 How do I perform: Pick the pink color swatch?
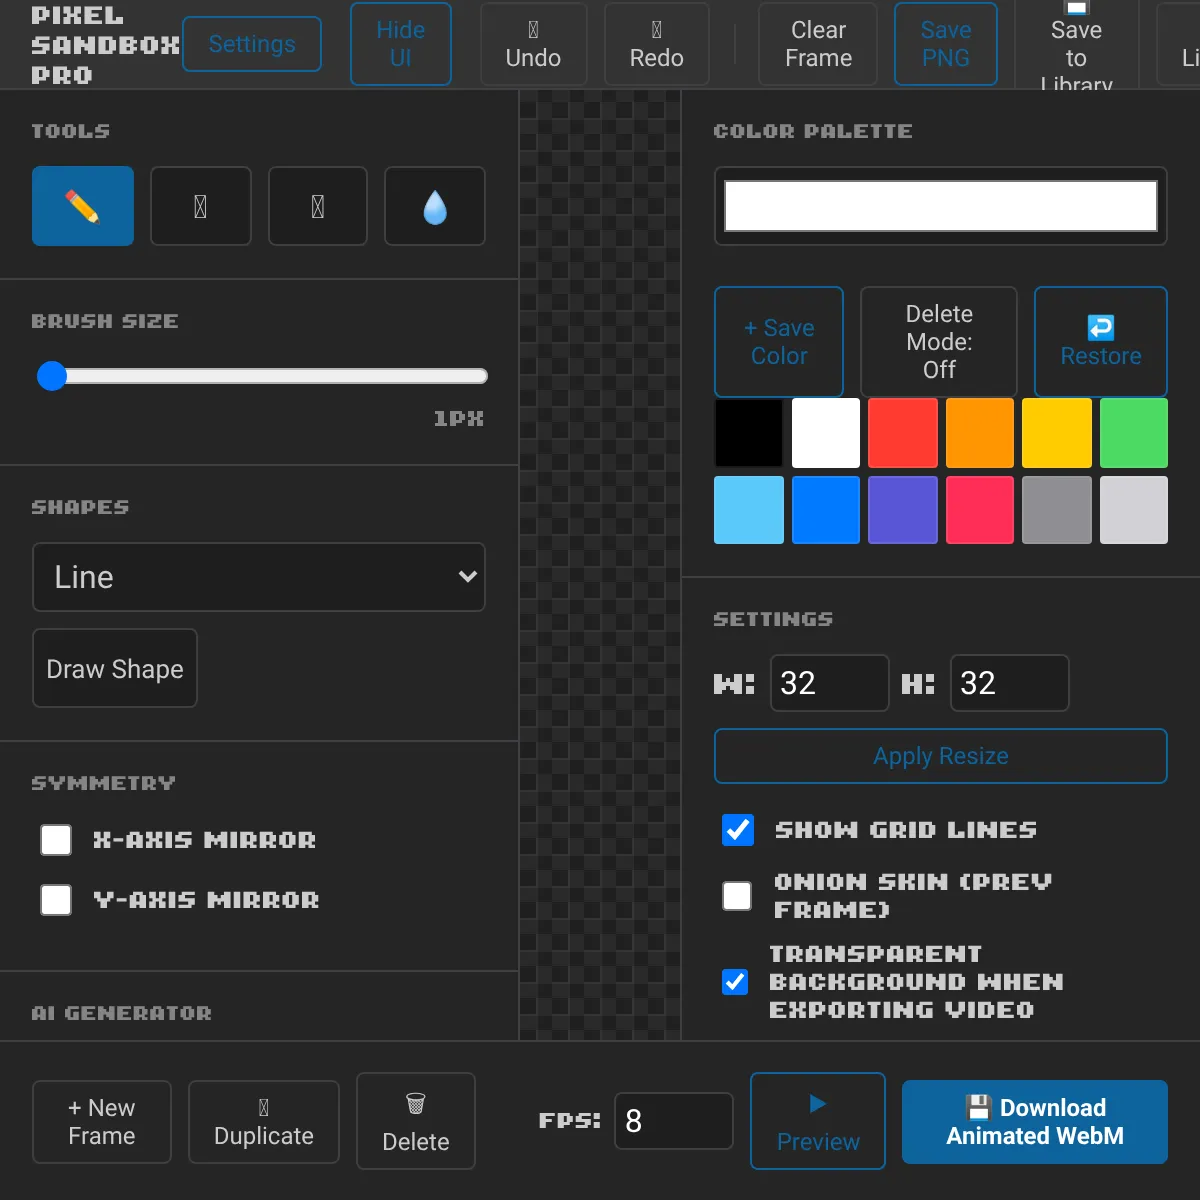pos(980,510)
